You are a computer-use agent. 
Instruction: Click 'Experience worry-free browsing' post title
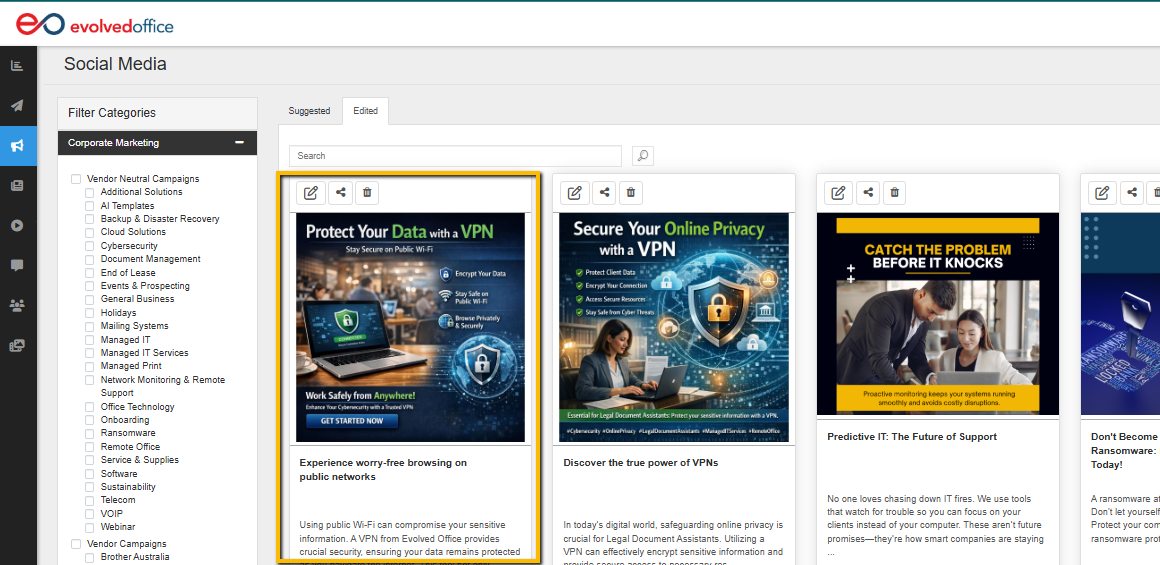coord(383,470)
